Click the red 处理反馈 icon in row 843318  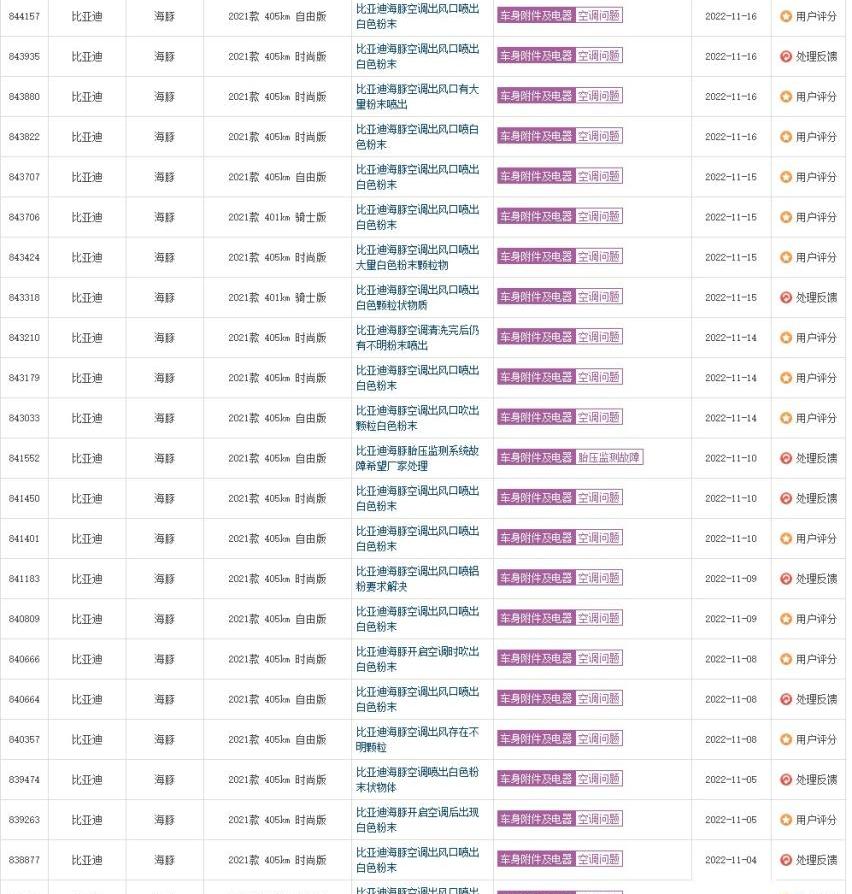click(786, 298)
